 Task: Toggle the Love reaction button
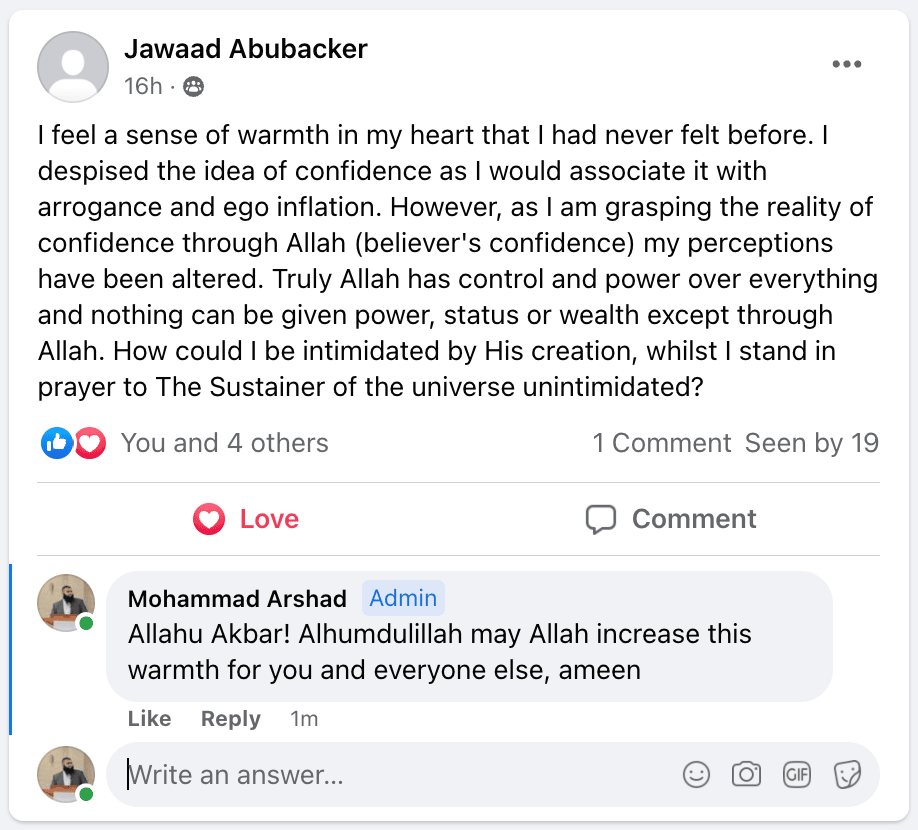coord(246,519)
